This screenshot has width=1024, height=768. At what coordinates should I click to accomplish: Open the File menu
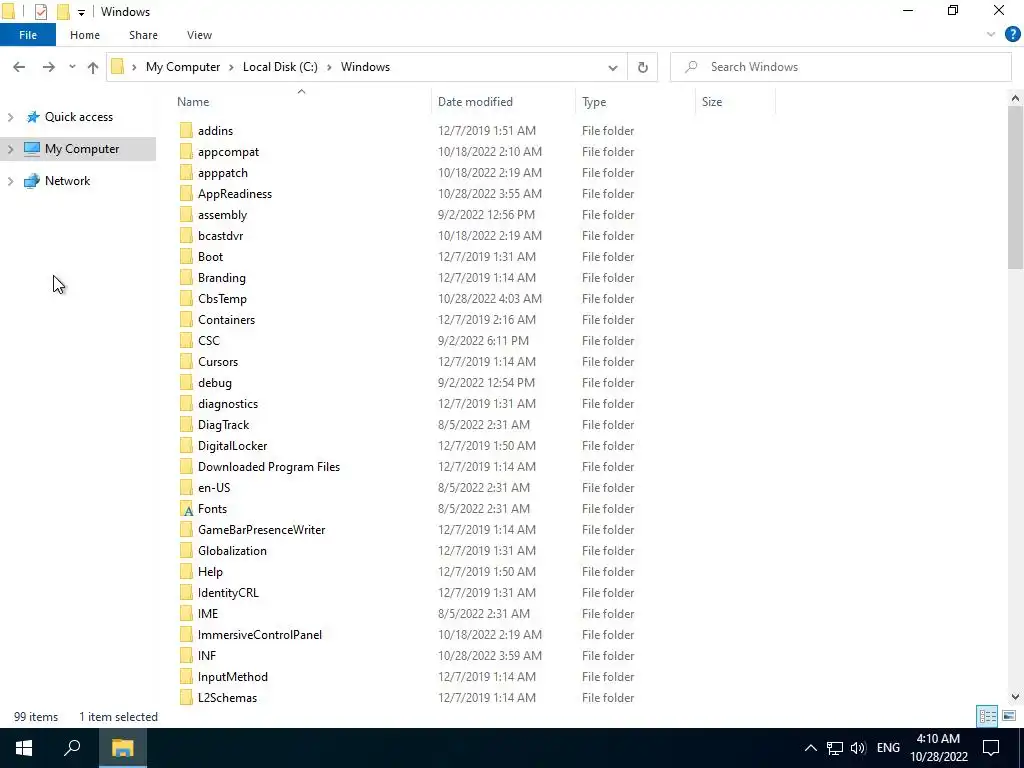28,35
